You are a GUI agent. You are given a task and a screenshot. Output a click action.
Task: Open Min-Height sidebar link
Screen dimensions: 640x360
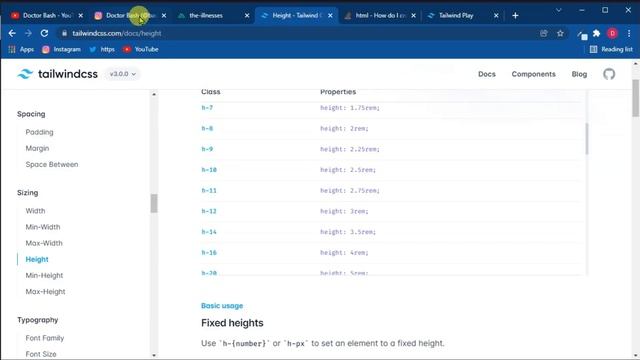(x=44, y=276)
